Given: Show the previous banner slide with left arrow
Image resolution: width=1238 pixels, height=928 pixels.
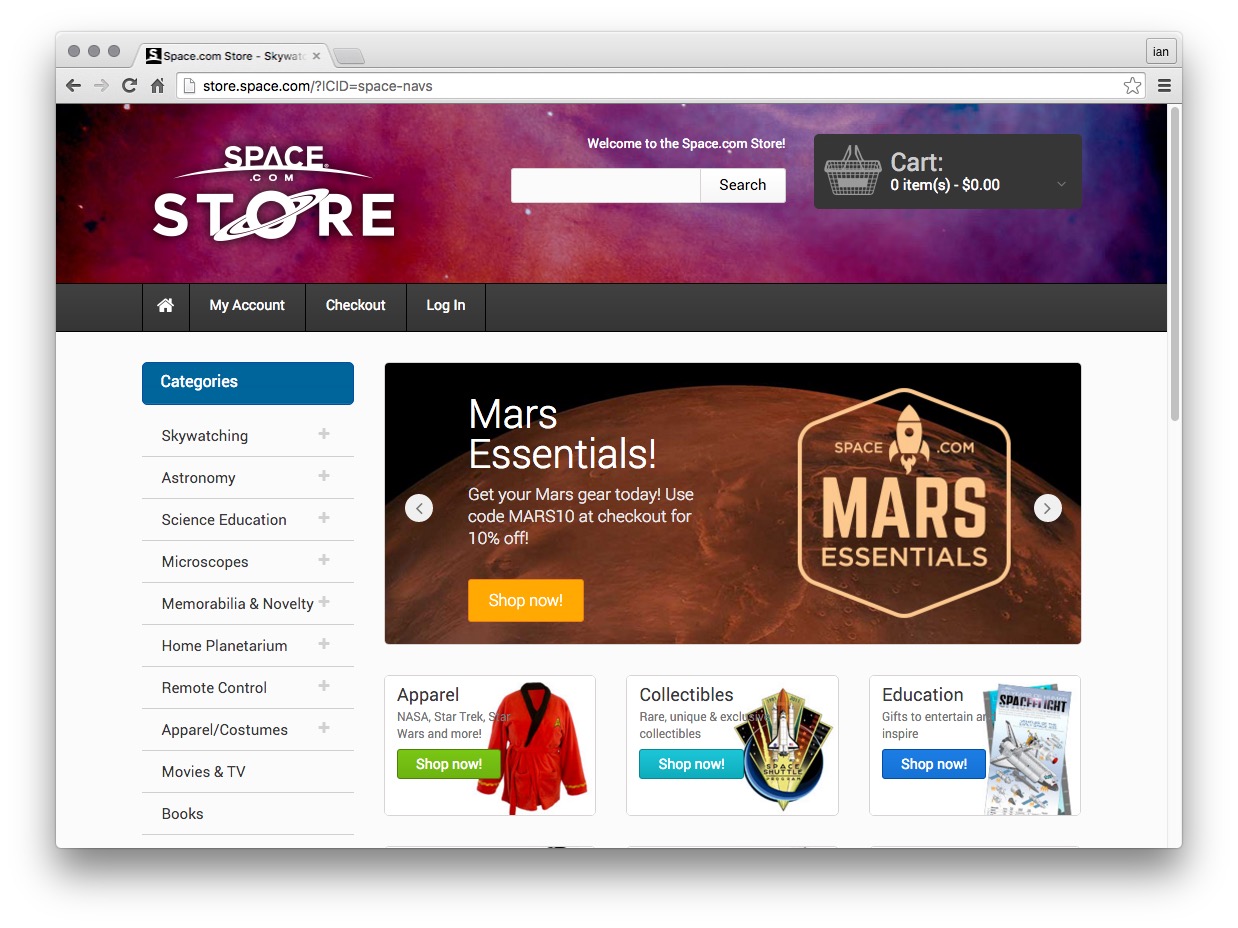Looking at the screenshot, I should coord(419,508).
